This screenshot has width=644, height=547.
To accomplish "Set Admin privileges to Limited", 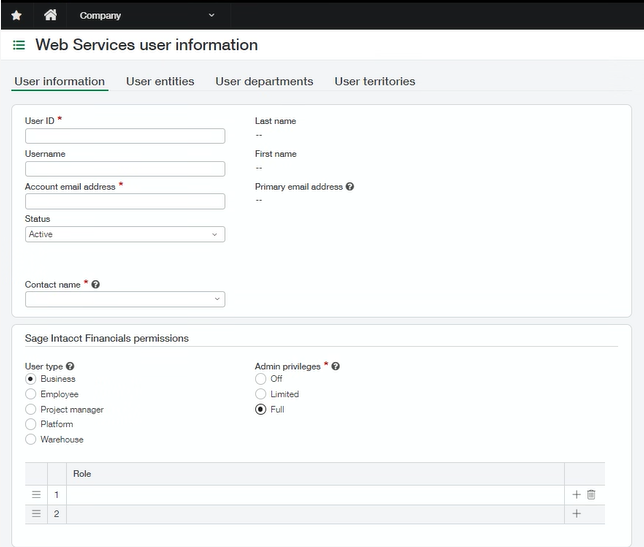I will click(x=260, y=394).
